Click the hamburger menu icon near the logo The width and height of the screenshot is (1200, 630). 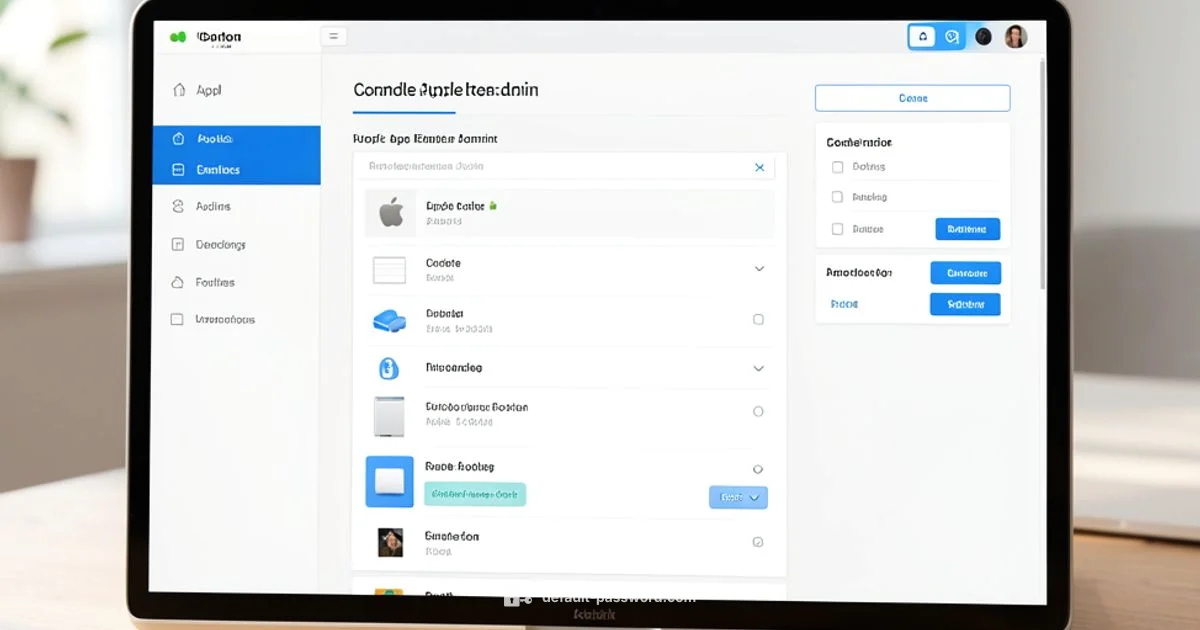tap(334, 35)
